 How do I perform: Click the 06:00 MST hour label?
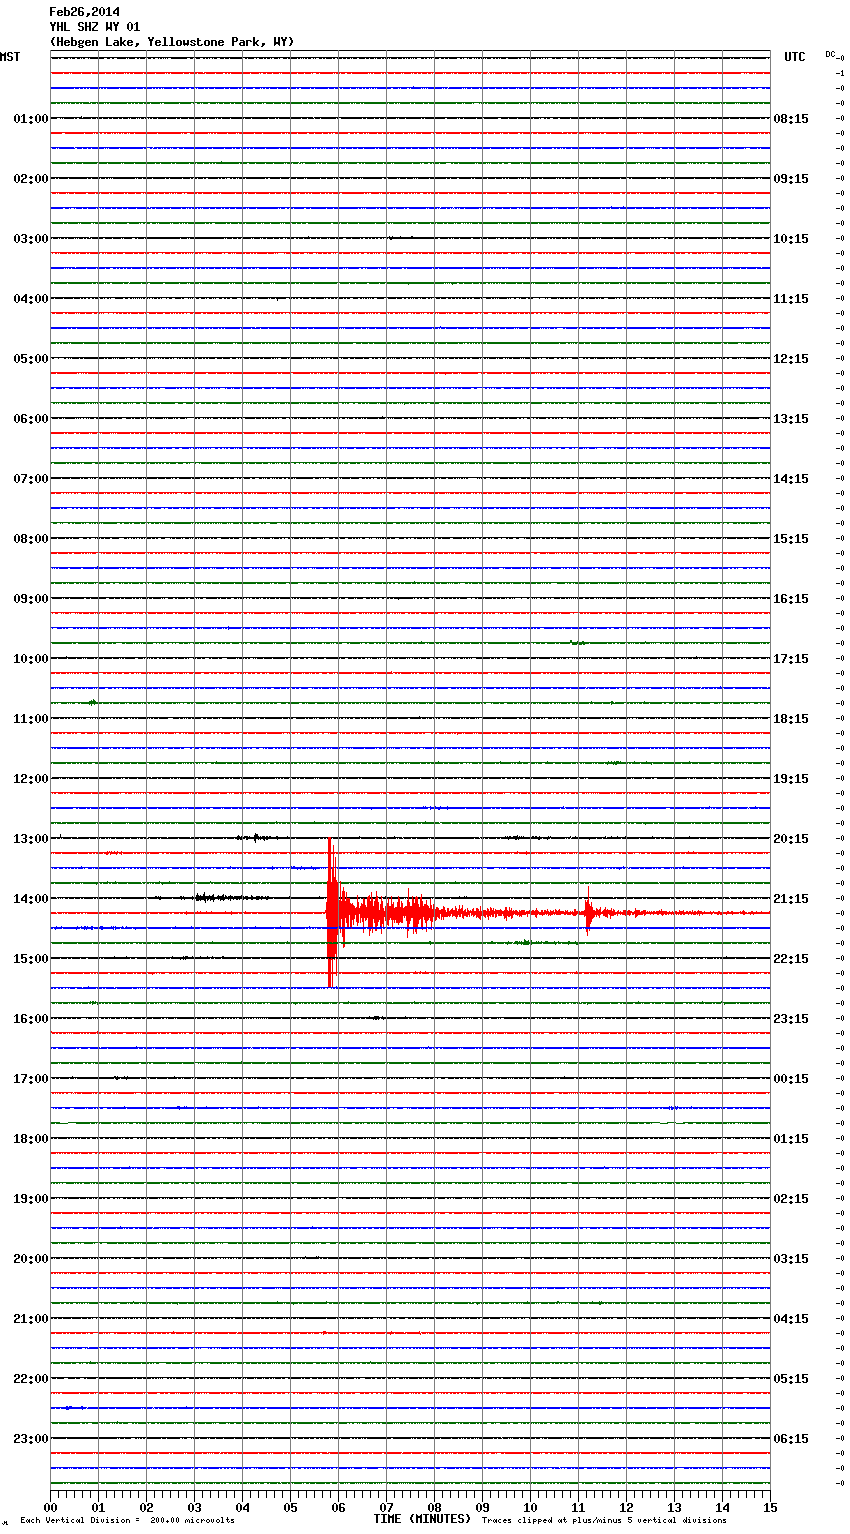[x=31, y=419]
